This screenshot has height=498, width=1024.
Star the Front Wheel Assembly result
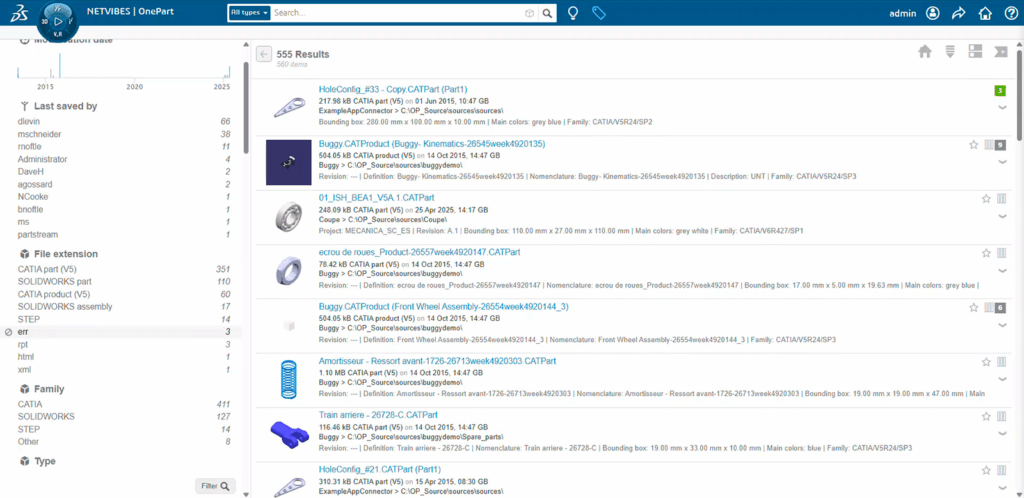click(x=974, y=307)
